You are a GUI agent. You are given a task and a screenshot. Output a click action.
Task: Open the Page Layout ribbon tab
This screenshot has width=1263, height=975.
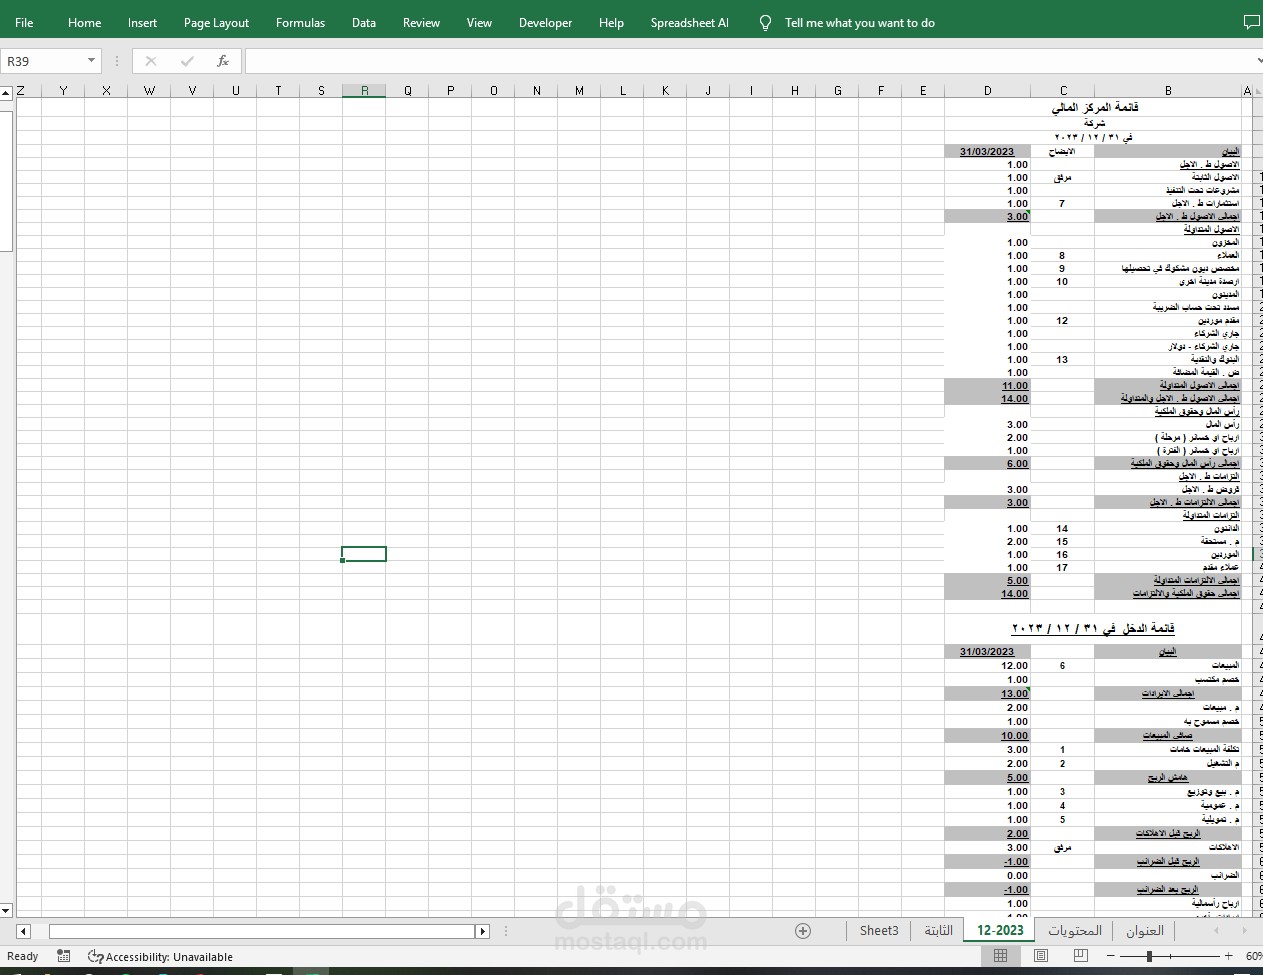[216, 22]
